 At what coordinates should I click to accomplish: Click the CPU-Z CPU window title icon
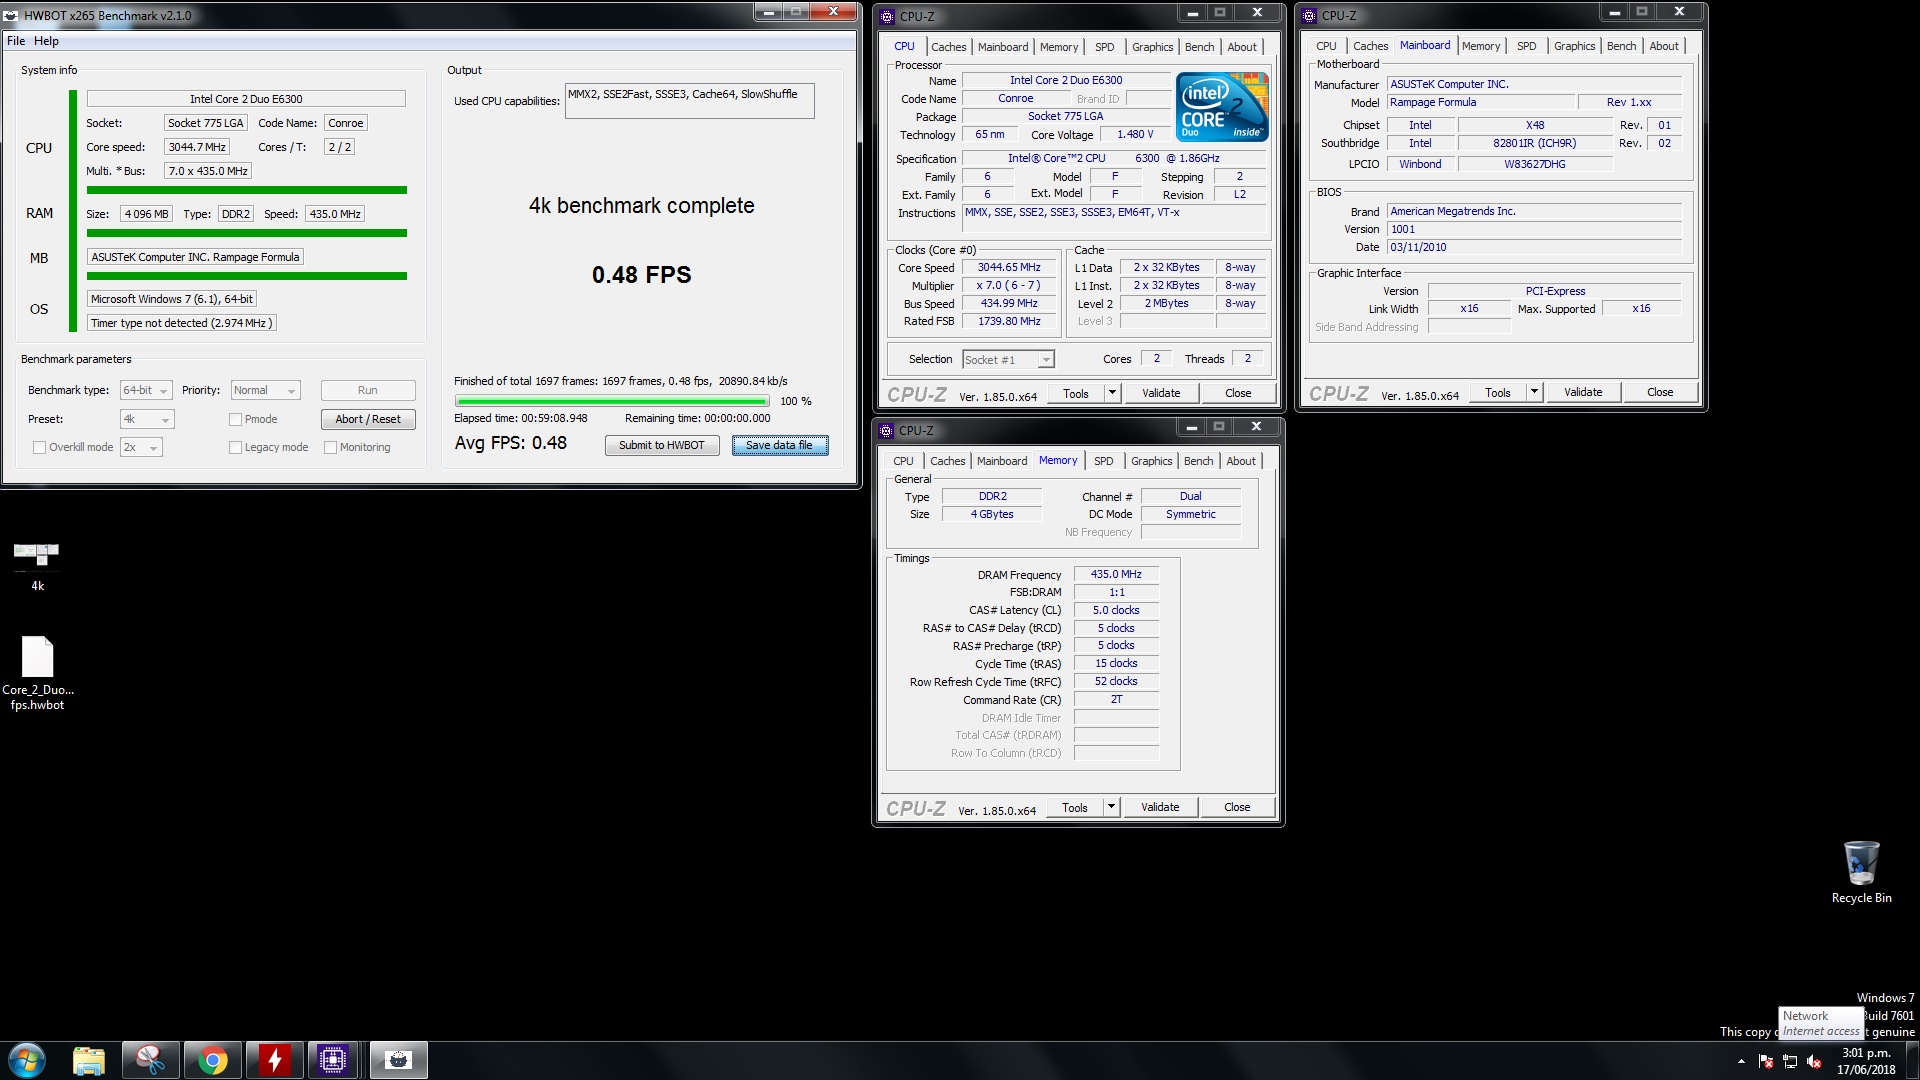887,16
